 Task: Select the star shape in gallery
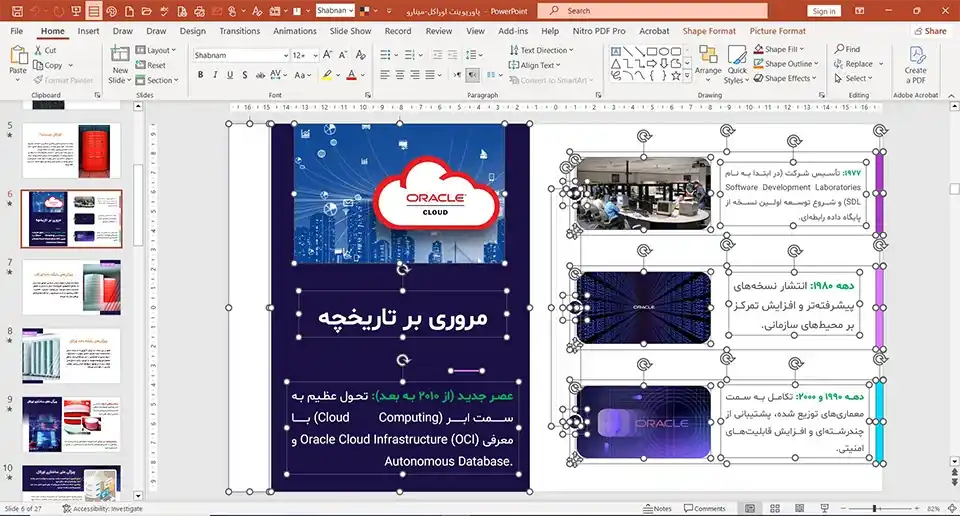click(x=675, y=76)
